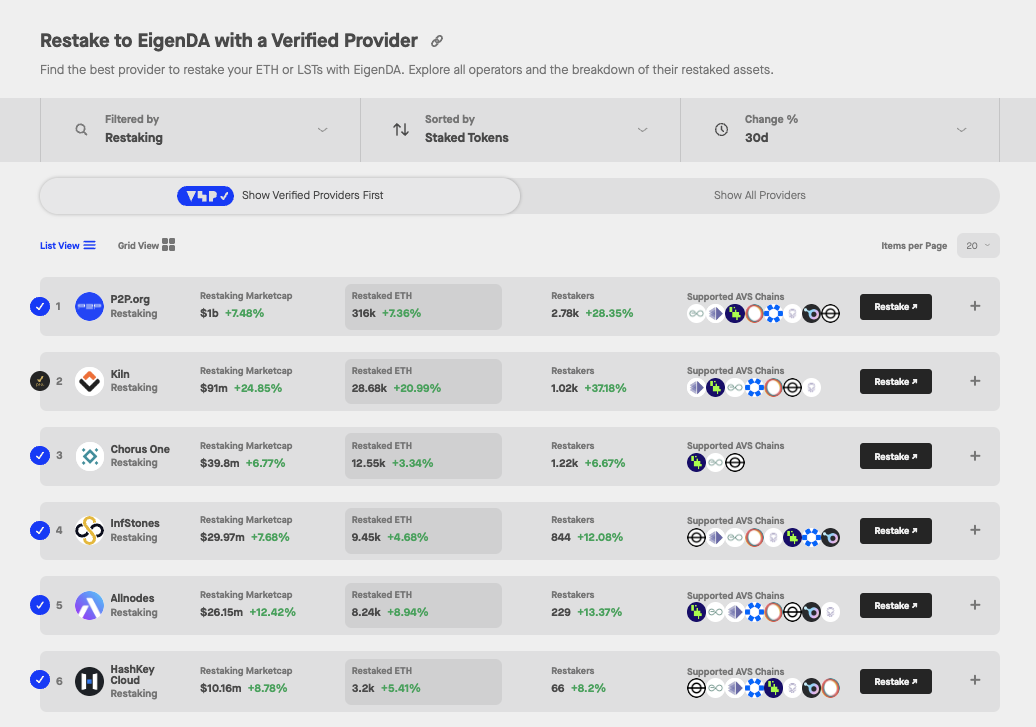This screenshot has height=727, width=1036.
Task: Click the InfStones provider logo
Action: (x=89, y=531)
